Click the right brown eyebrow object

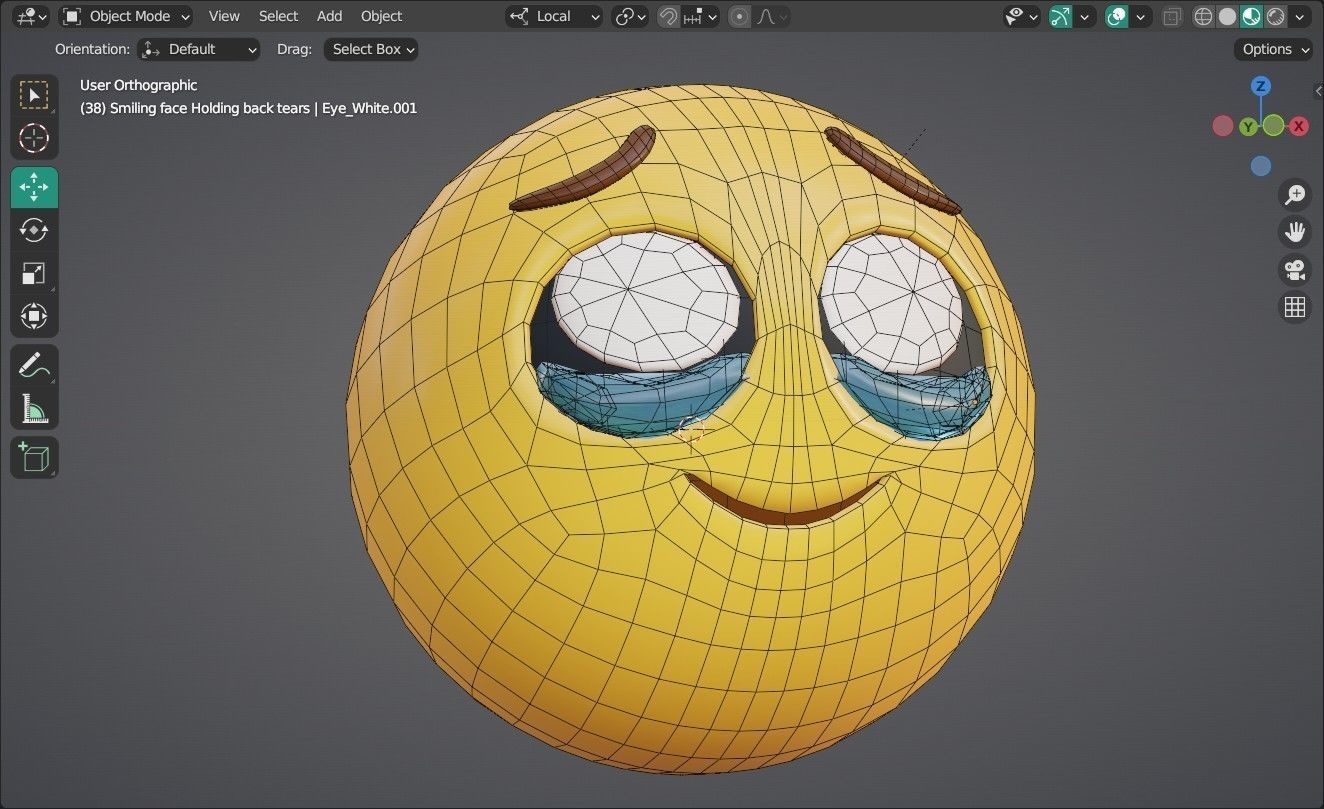892,170
